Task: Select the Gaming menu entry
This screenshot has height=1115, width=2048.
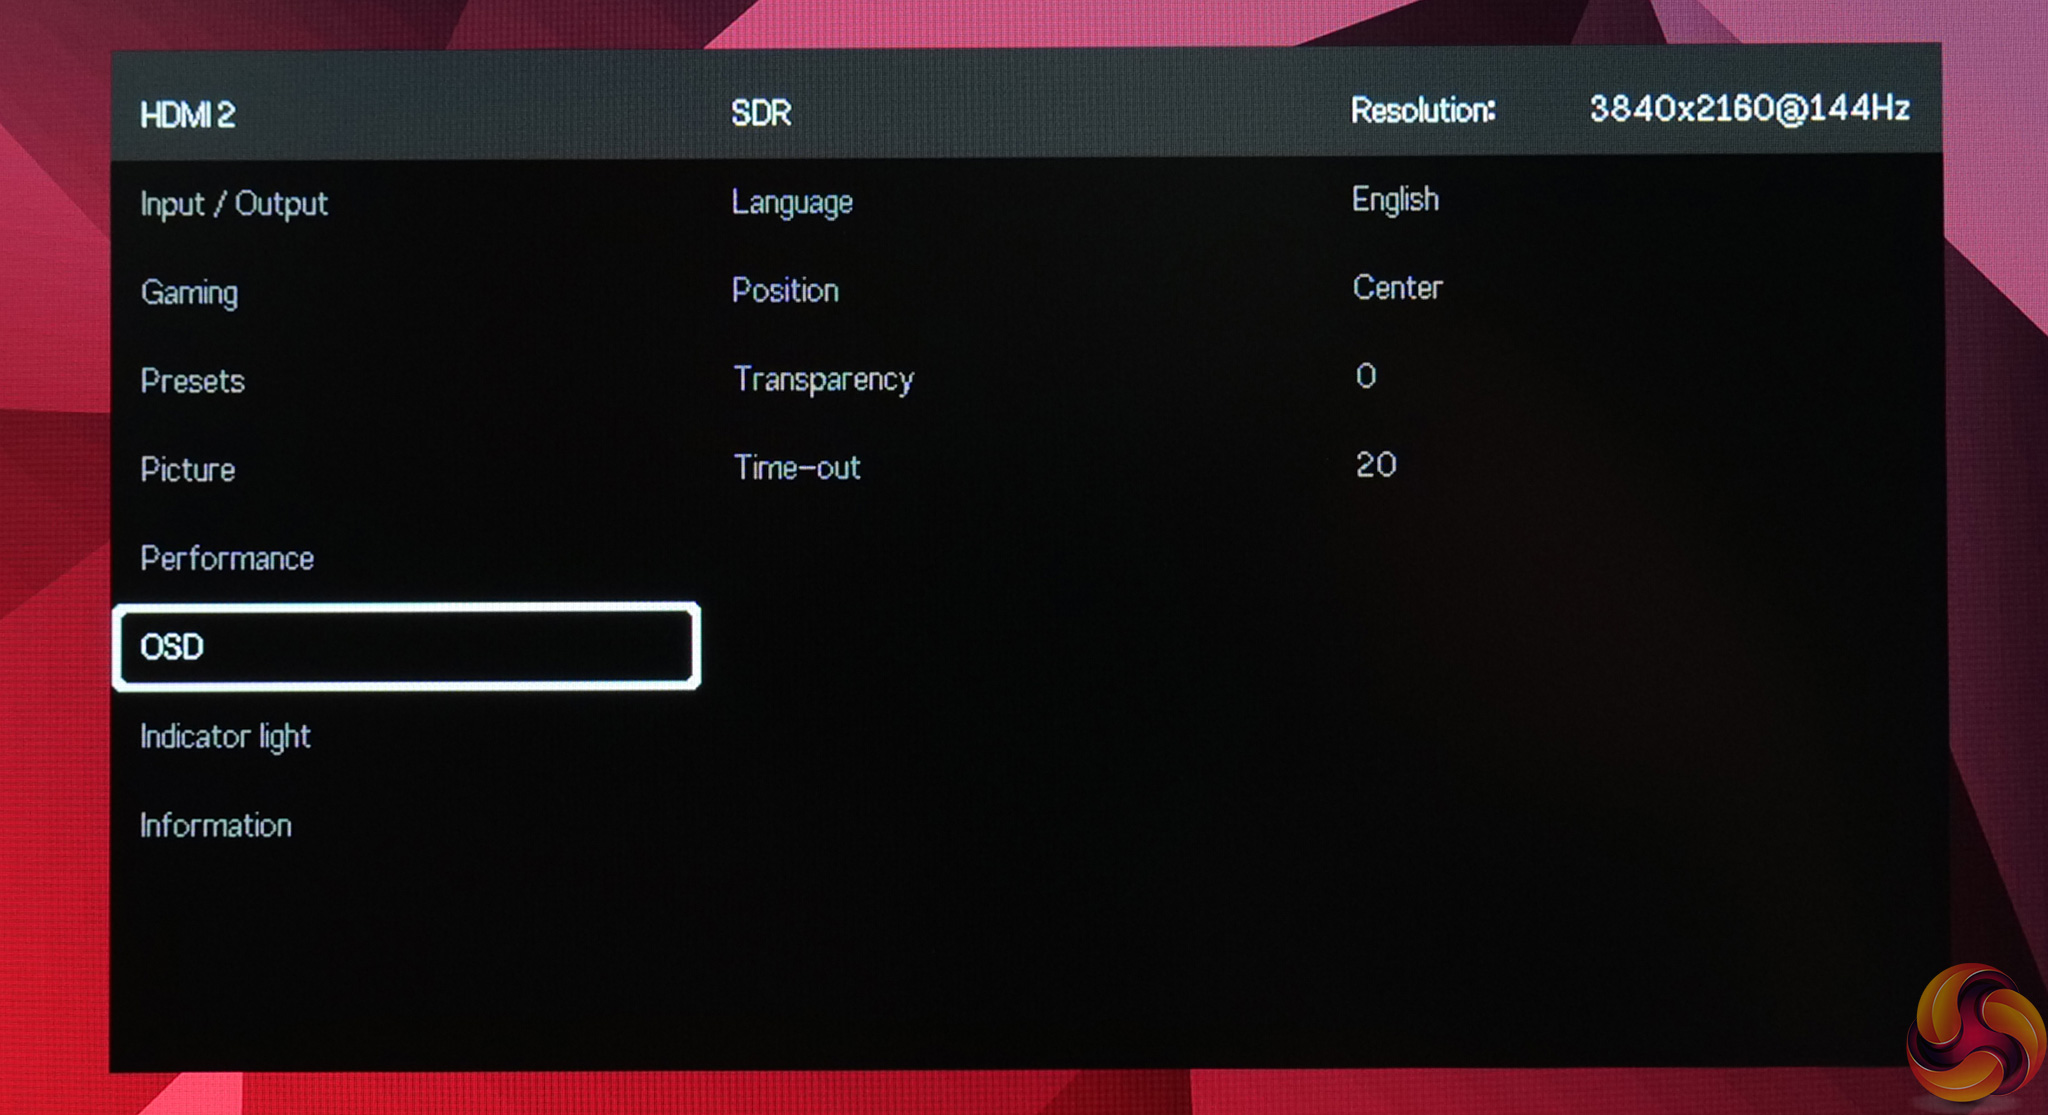Action: point(189,293)
